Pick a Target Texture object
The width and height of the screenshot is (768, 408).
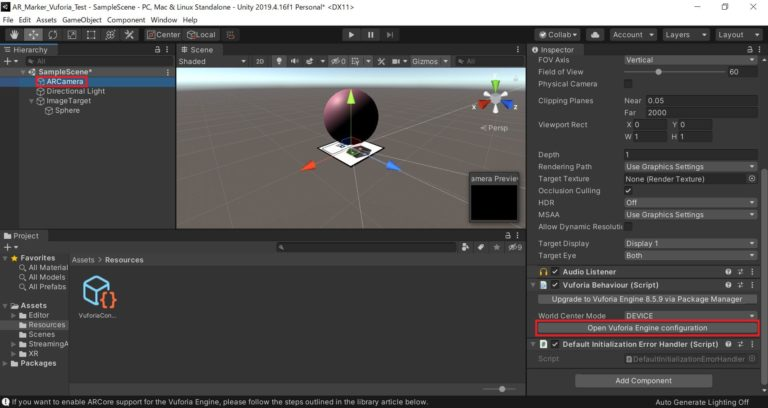coord(752,179)
